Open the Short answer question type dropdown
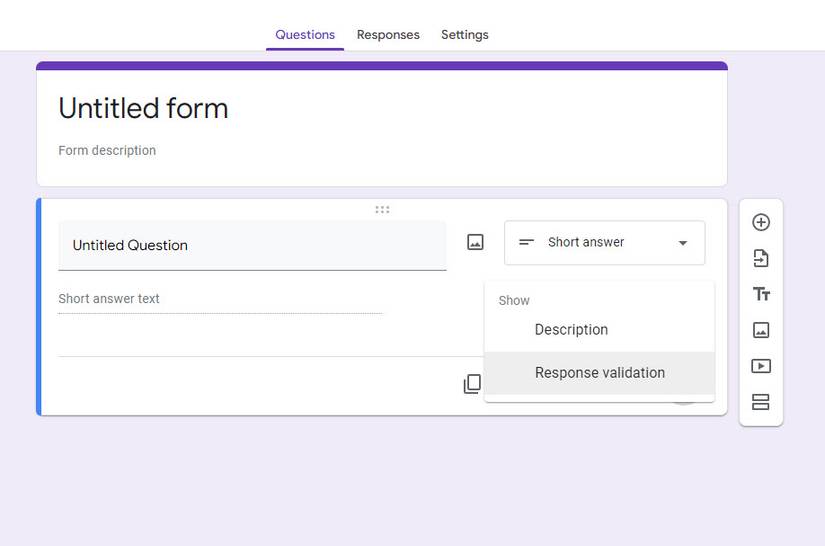This screenshot has height=546, width=825. [604, 243]
